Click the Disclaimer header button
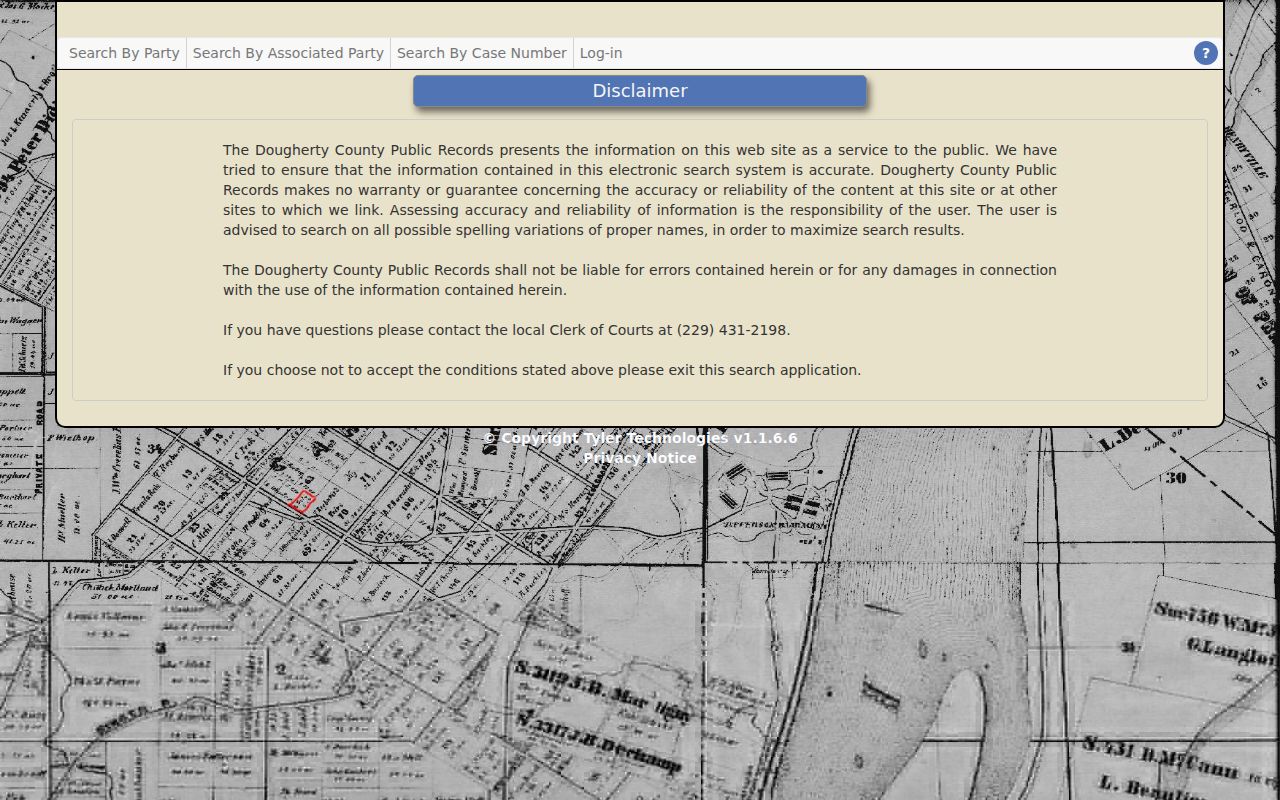Screen dimensions: 1280x800 click(x=640, y=91)
